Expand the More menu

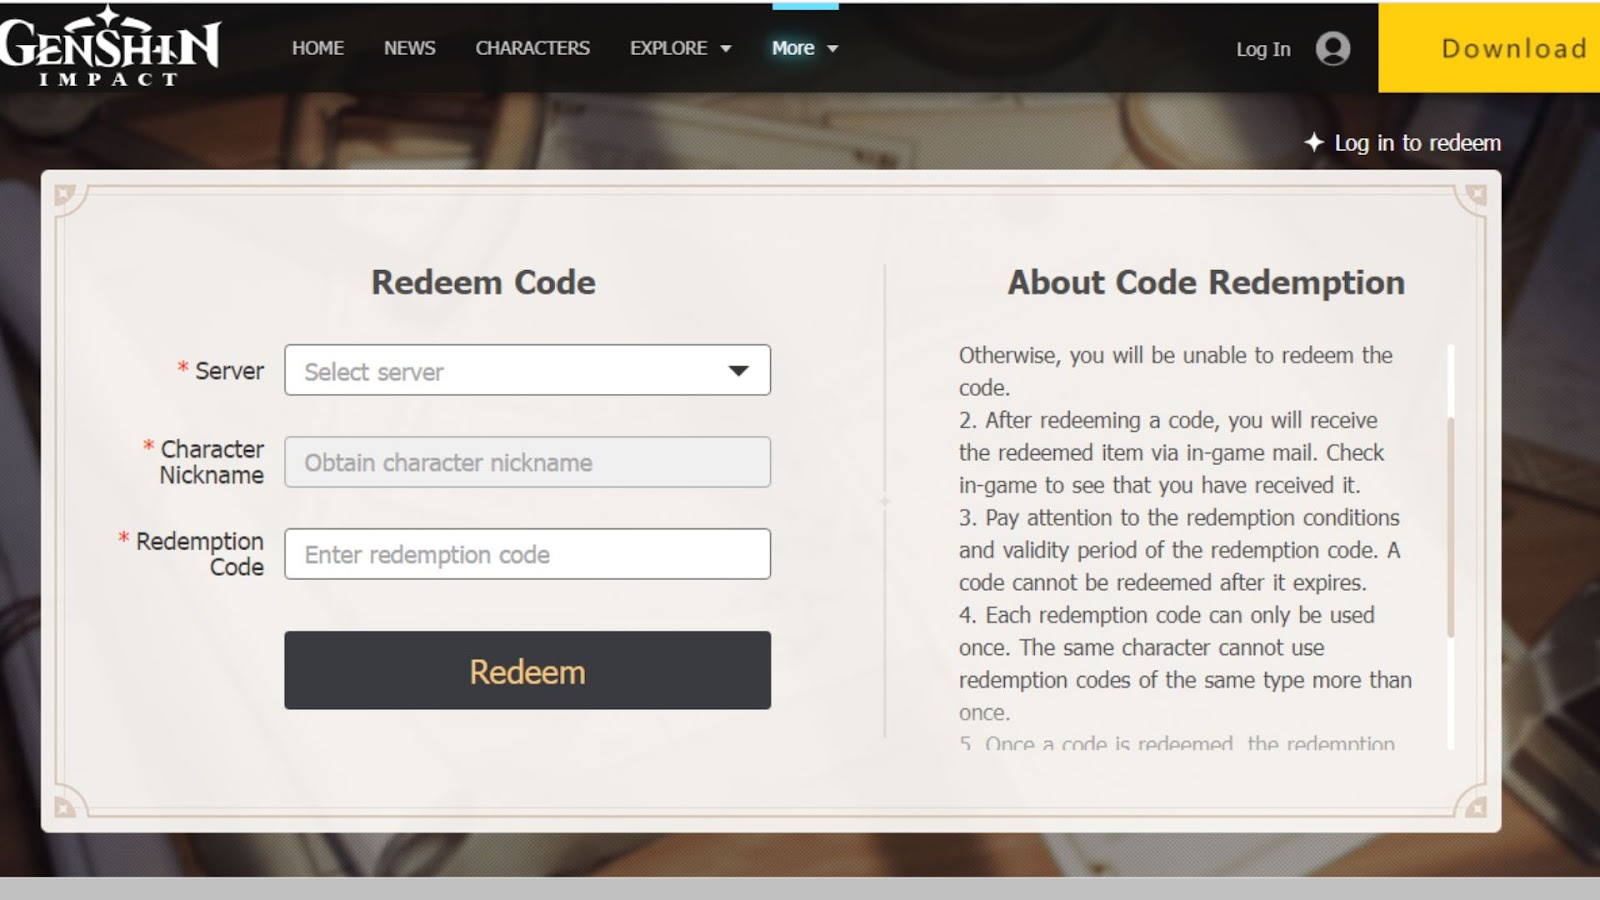805,48
